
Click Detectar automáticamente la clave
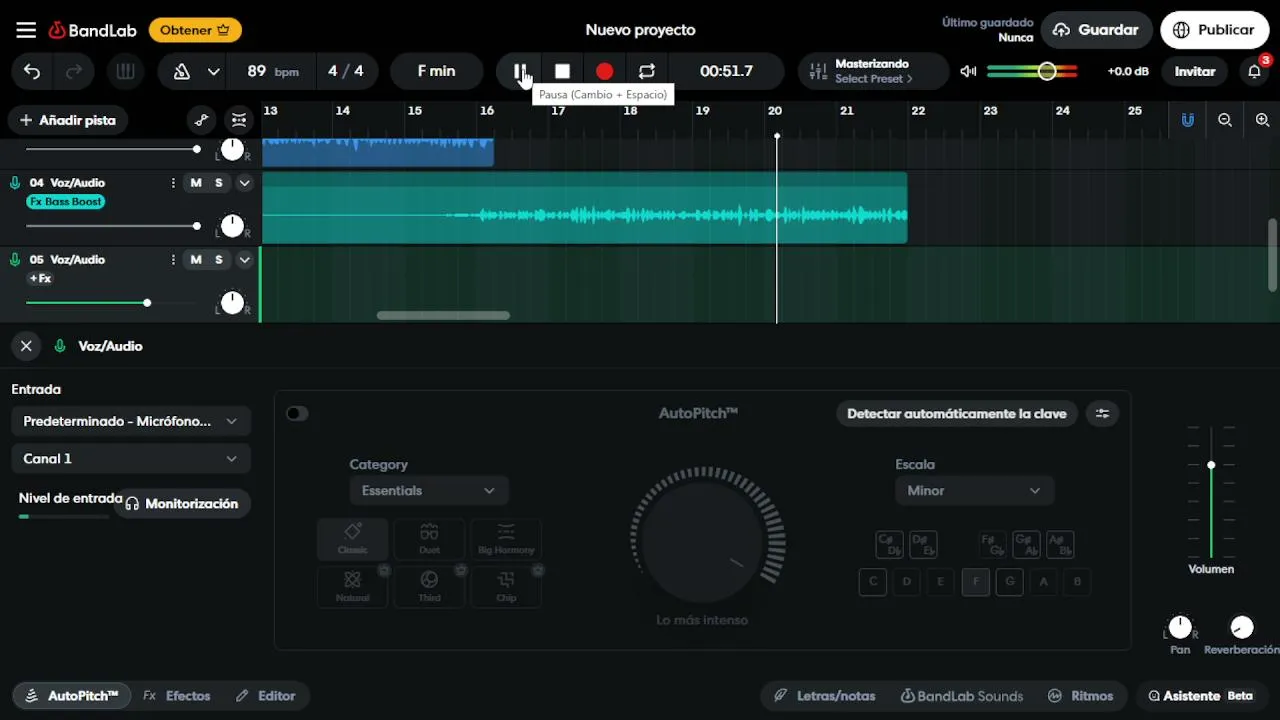(957, 414)
